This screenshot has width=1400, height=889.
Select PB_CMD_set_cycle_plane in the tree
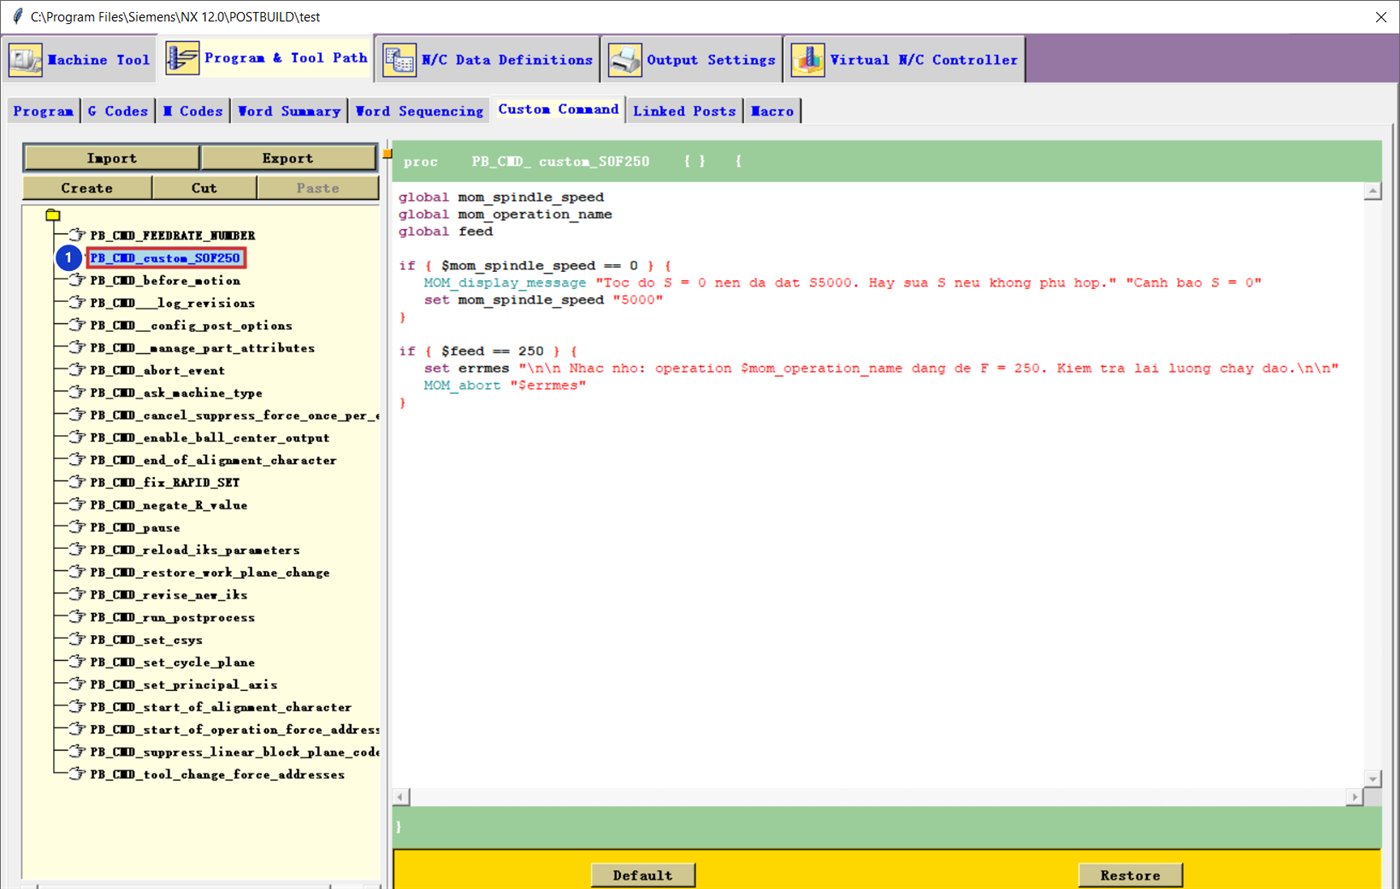coord(172,662)
